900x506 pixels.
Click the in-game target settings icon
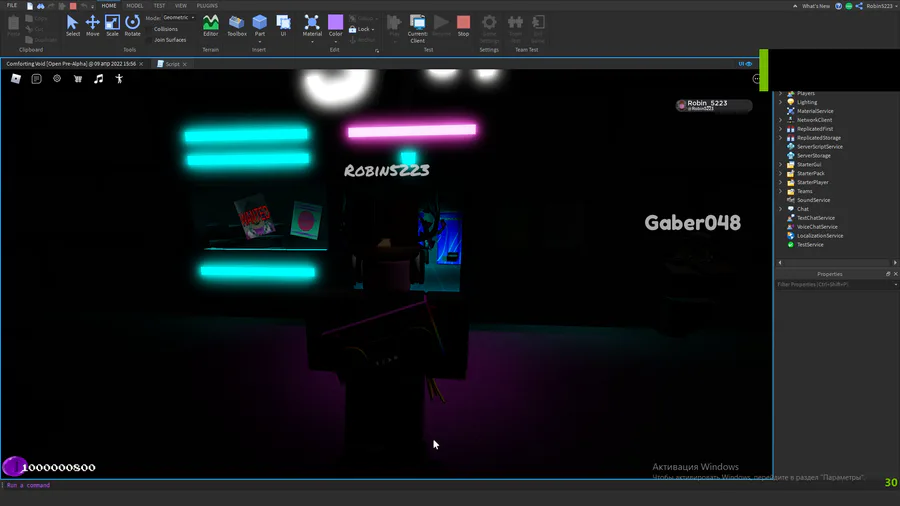(57, 79)
